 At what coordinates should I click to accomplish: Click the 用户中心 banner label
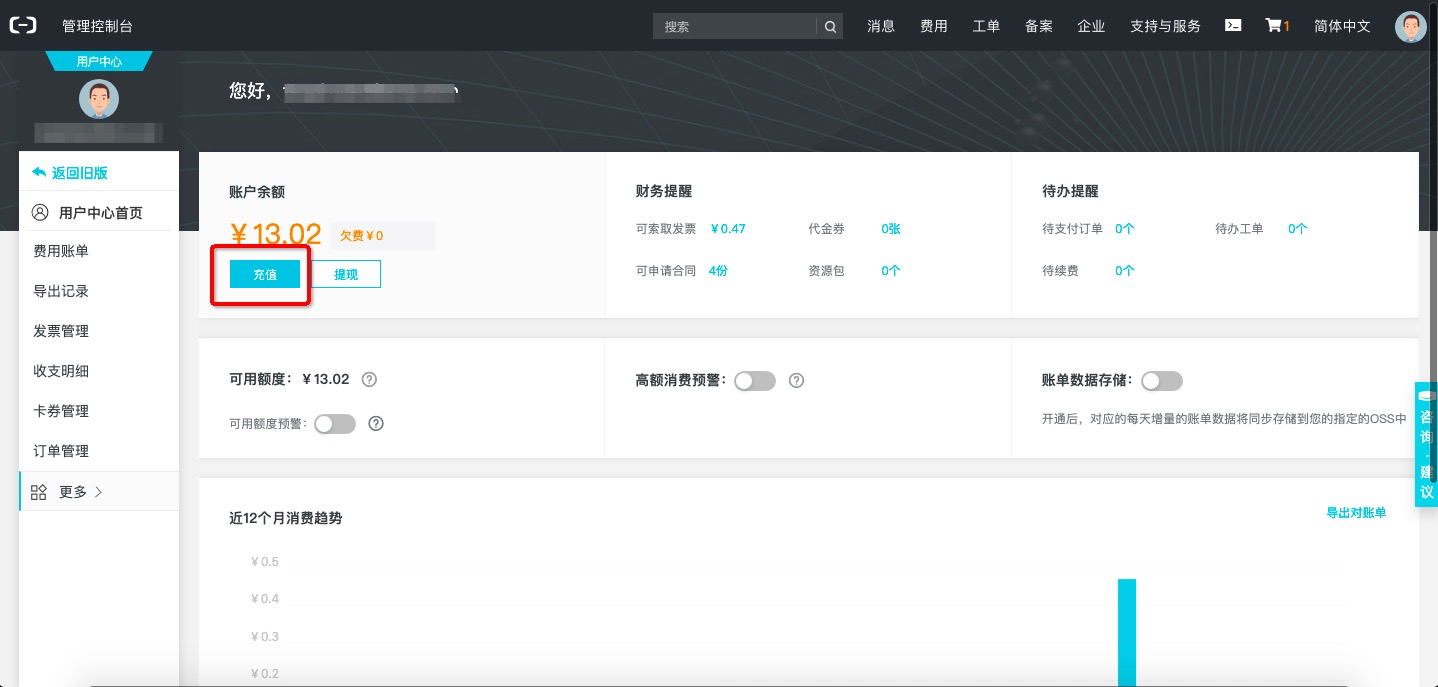pos(99,62)
